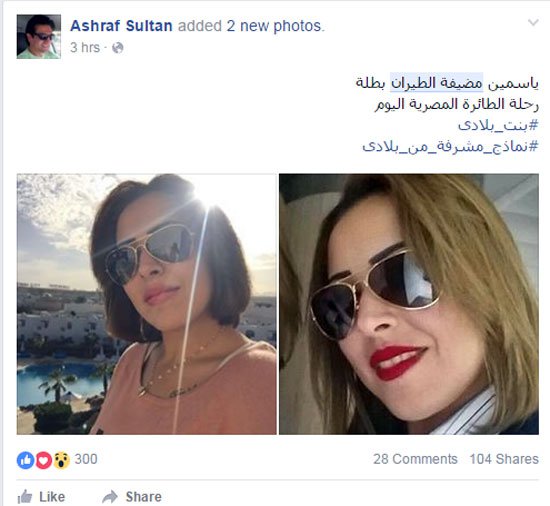Viewport: 550px width, 506px height.
Task: Click the blue Like reaction icon
Action: [x=25, y=460]
